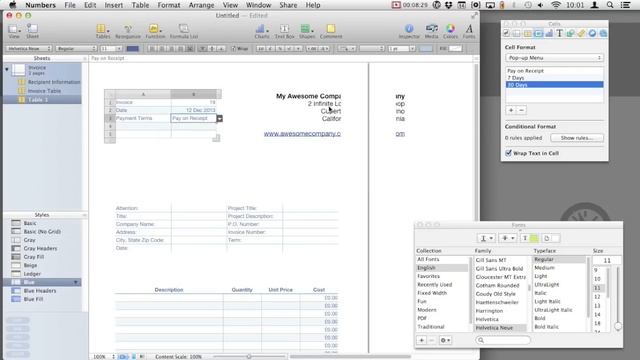The height and width of the screenshot is (360, 640).
Task: Add a new Sheet from toolbar
Action: [32, 31]
